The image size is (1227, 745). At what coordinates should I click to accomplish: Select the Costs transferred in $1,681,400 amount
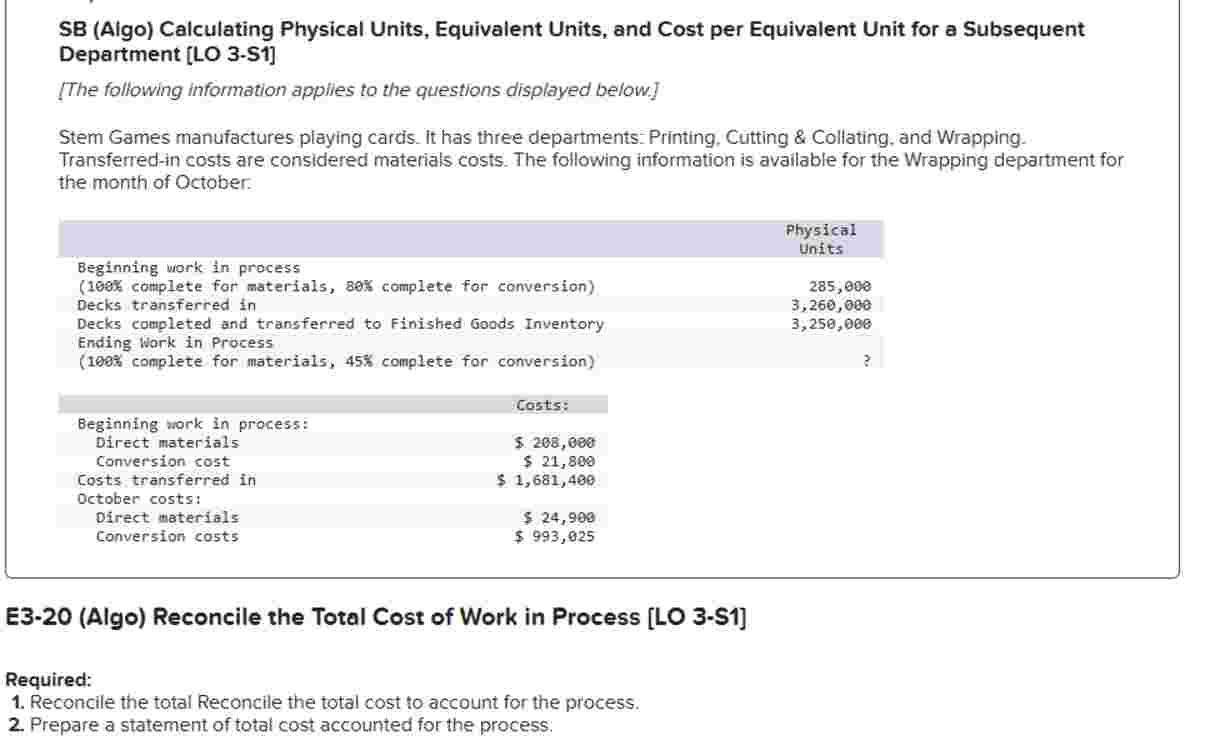546,478
